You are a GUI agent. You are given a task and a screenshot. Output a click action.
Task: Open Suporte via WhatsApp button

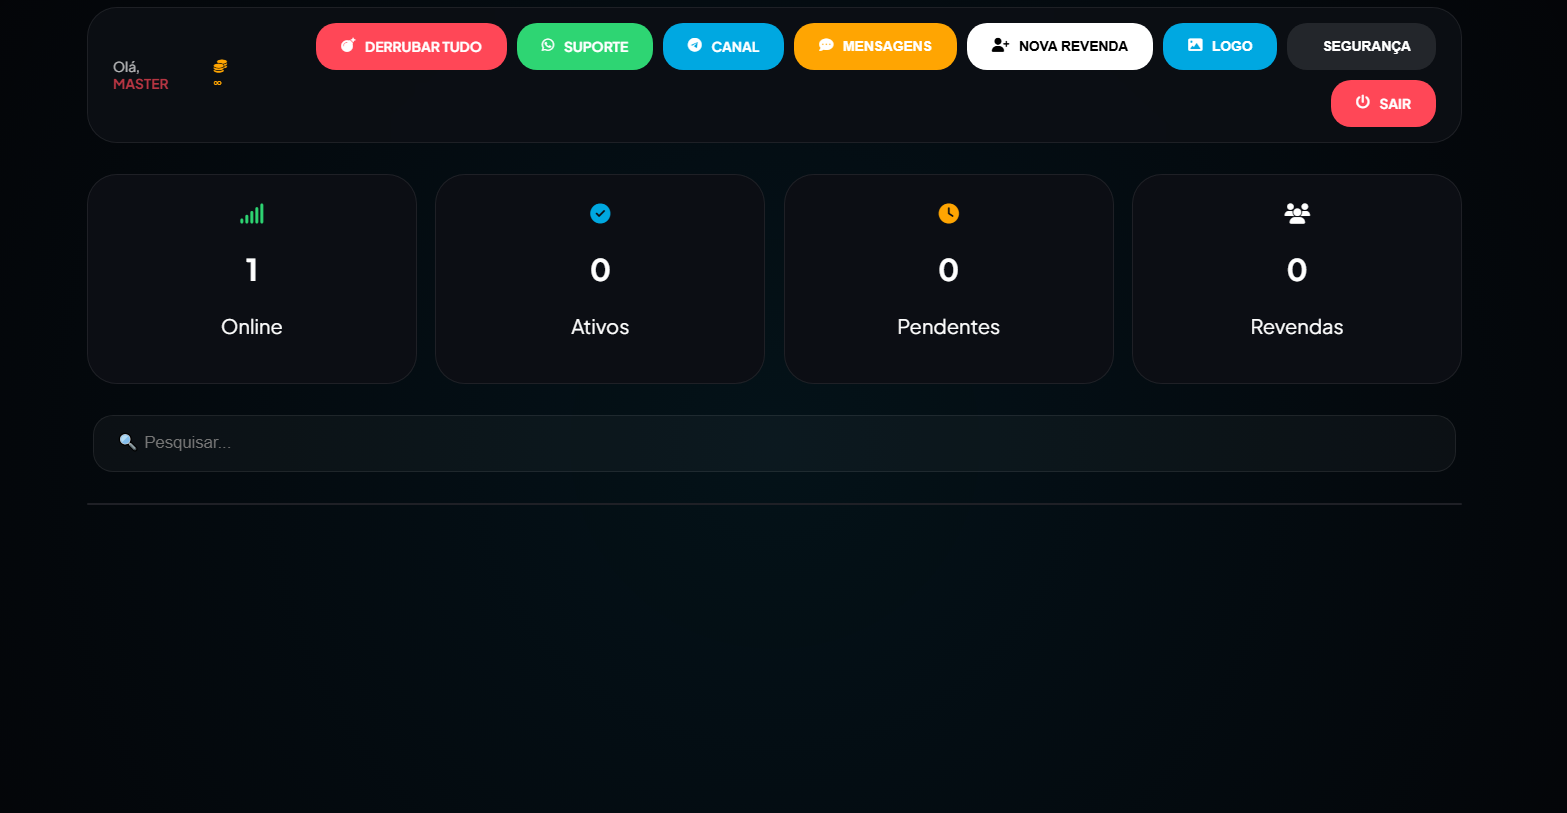tap(584, 47)
